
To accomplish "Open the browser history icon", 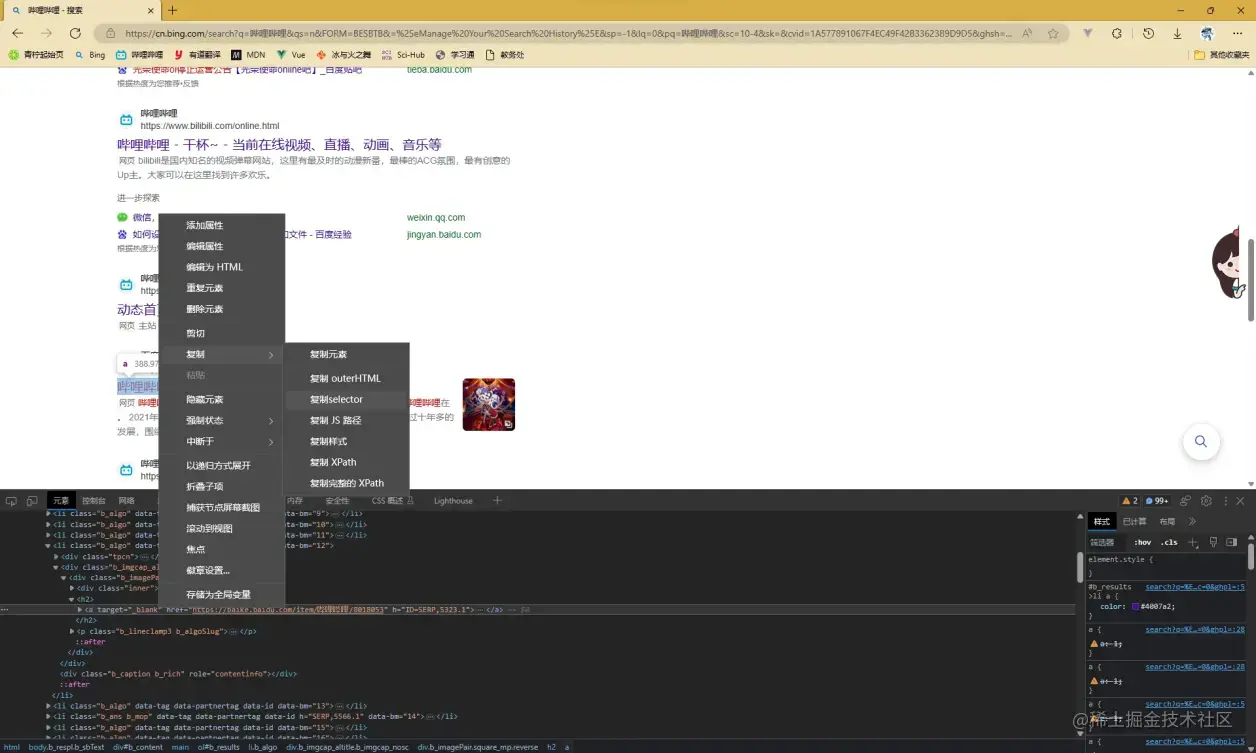I will (x=1148, y=33).
